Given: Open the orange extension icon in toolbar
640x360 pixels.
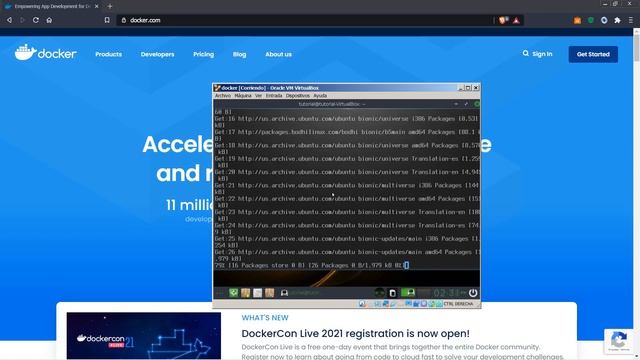Looking at the screenshot, I should click(x=577, y=20).
